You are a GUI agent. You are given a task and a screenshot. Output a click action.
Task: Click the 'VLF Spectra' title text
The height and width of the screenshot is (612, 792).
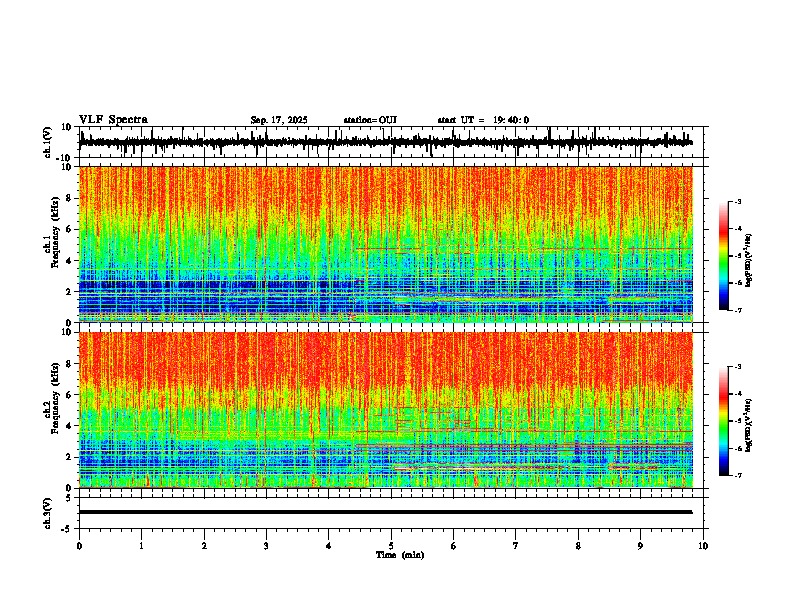coord(113,119)
